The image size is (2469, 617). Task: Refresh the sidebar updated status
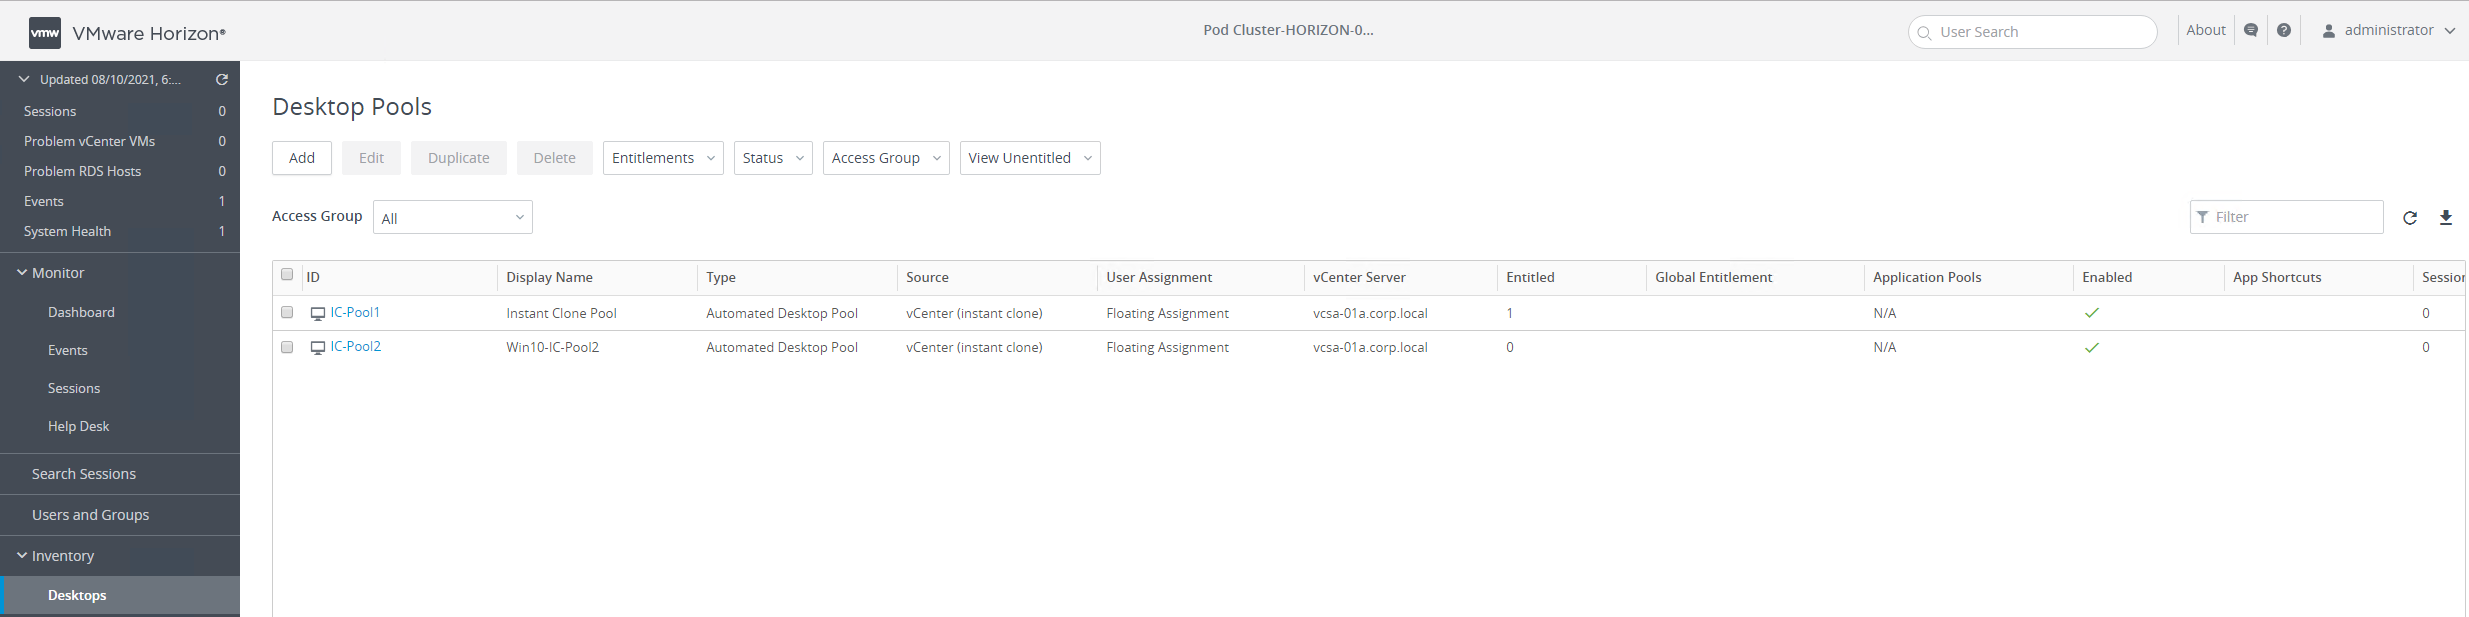pyautogui.click(x=222, y=80)
